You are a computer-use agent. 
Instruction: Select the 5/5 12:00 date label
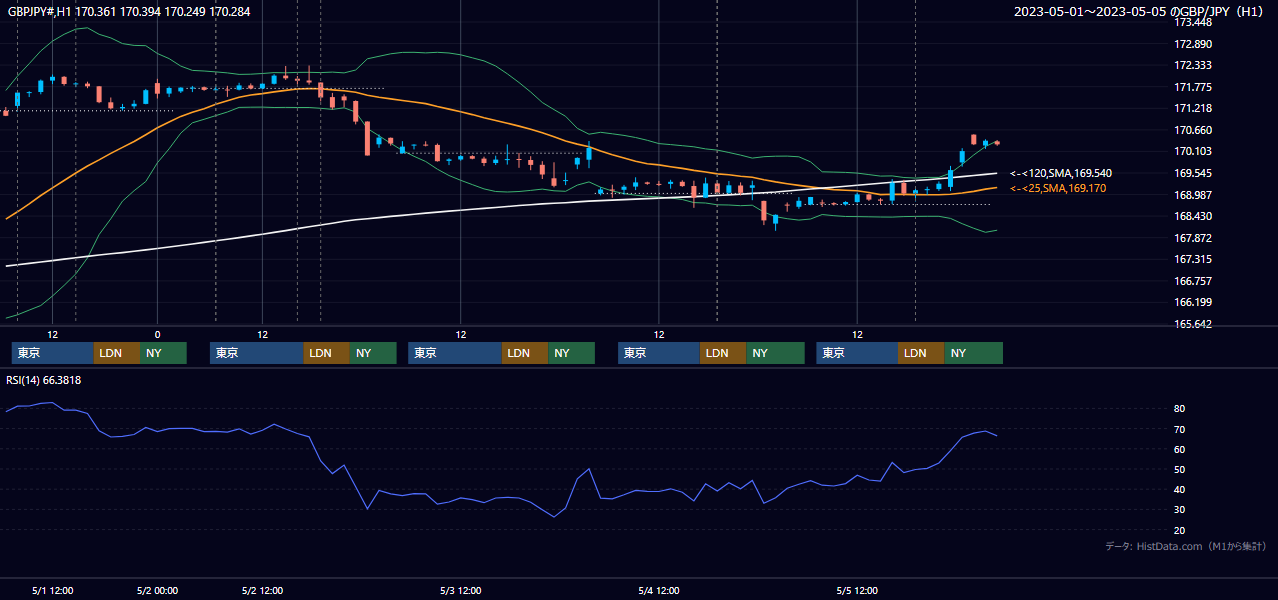pyautogui.click(x=857, y=590)
